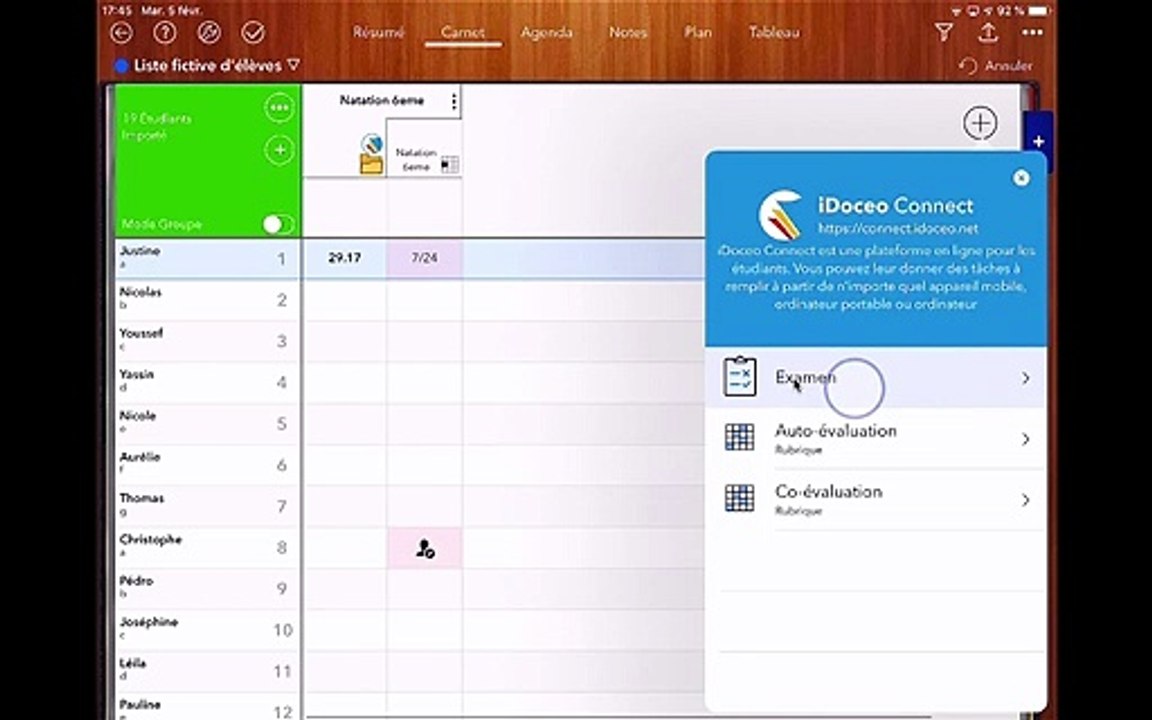Select the Co-évaluation label
Viewport: 1152px width, 720px height.
coord(829,492)
